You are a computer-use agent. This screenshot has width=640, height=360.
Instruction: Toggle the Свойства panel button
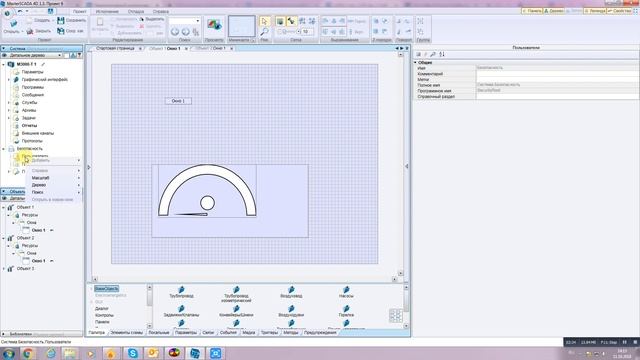click(x=619, y=11)
